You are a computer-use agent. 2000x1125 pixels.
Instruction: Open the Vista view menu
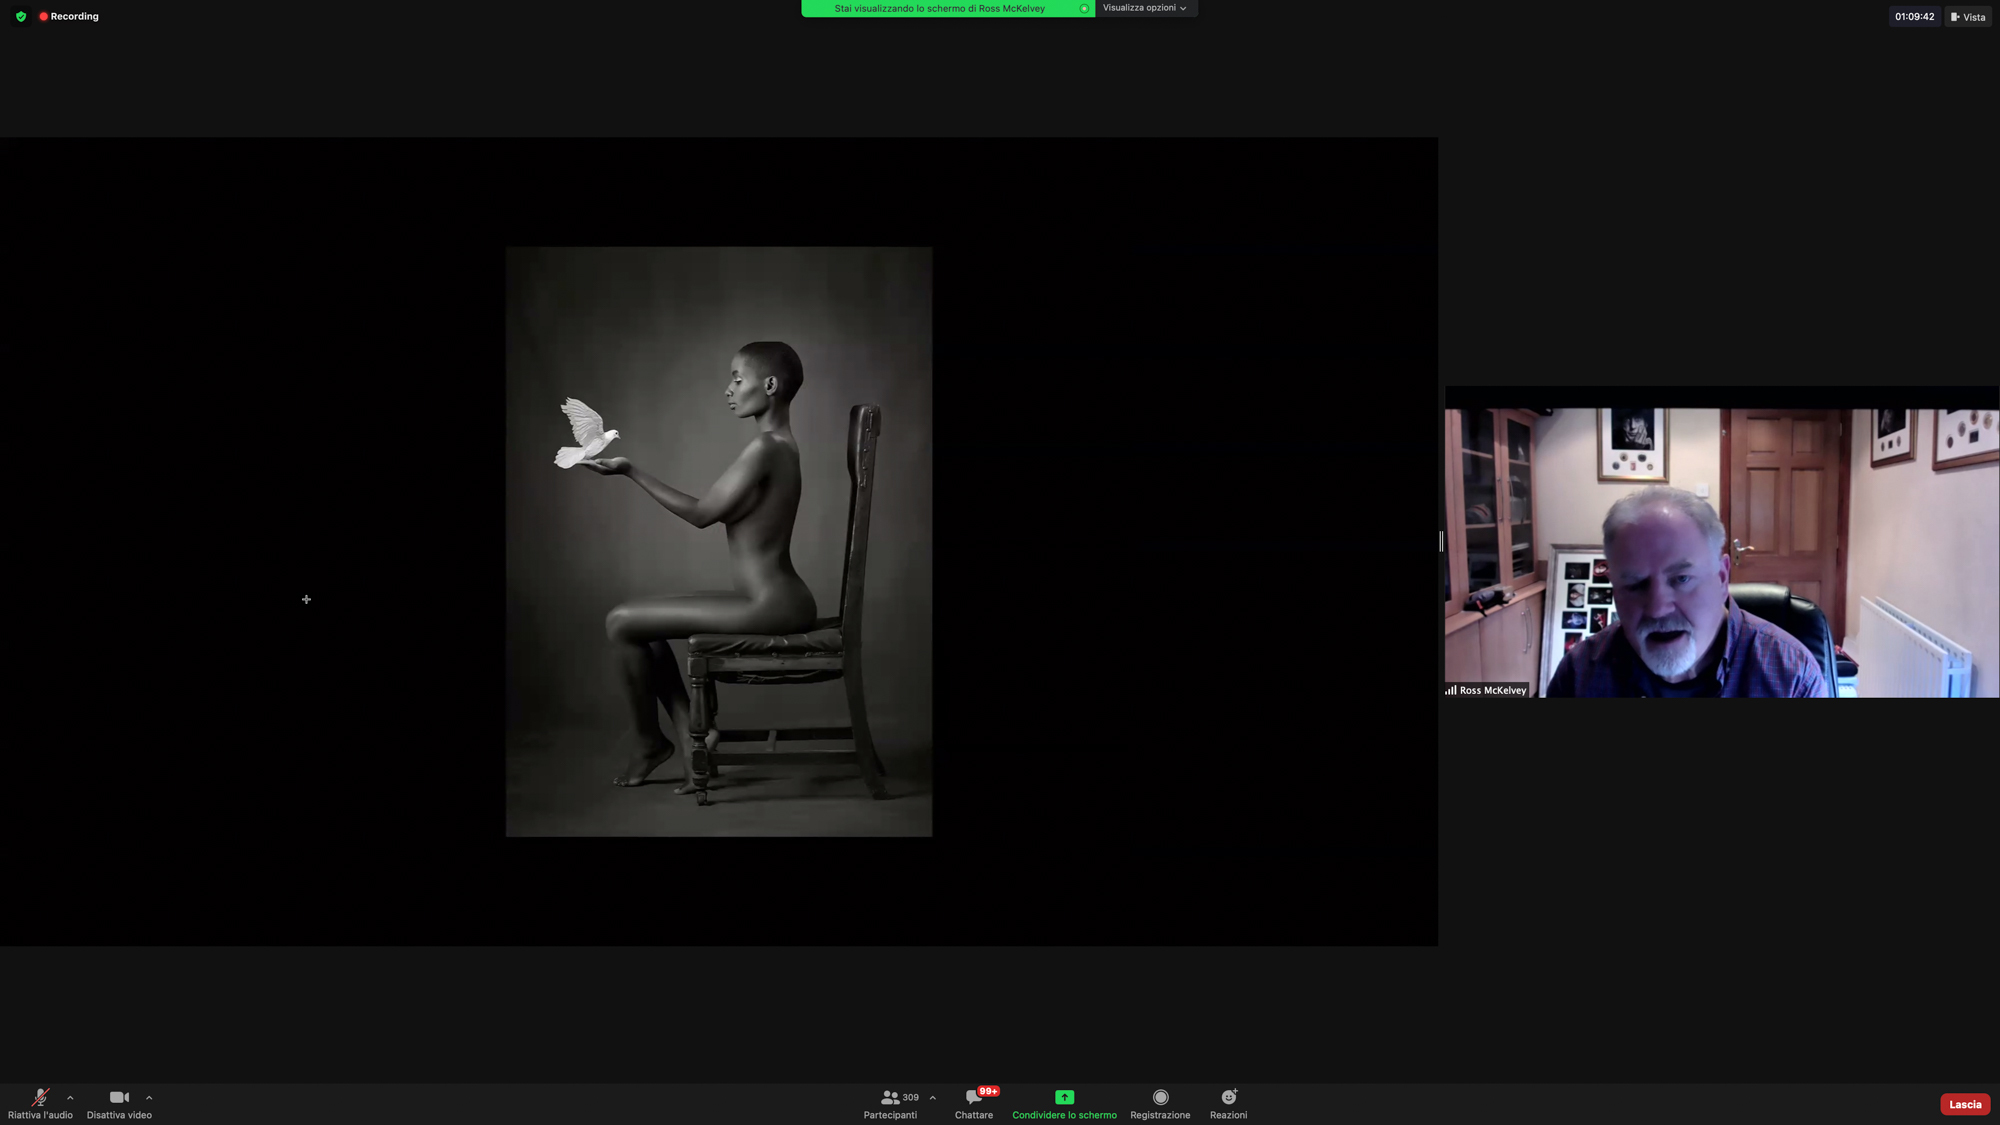(1968, 16)
